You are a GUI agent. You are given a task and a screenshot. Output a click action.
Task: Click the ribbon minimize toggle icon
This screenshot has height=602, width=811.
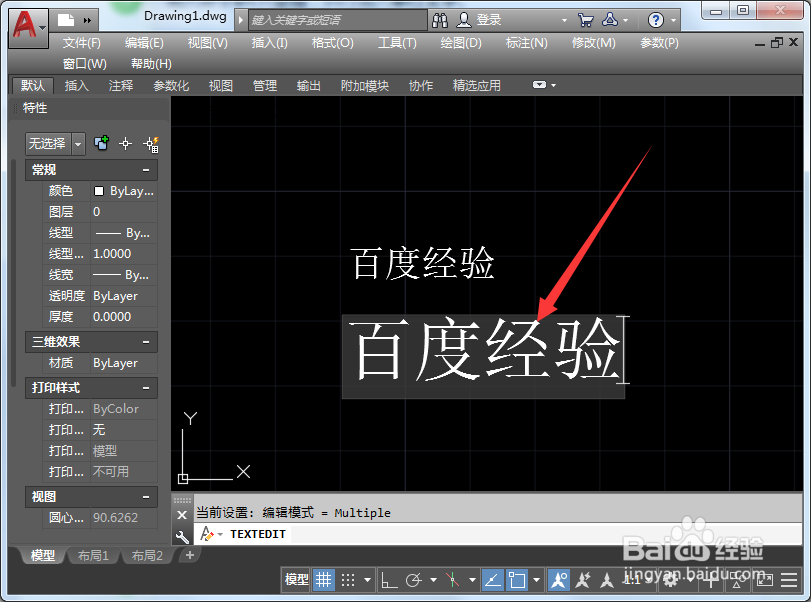[539, 85]
